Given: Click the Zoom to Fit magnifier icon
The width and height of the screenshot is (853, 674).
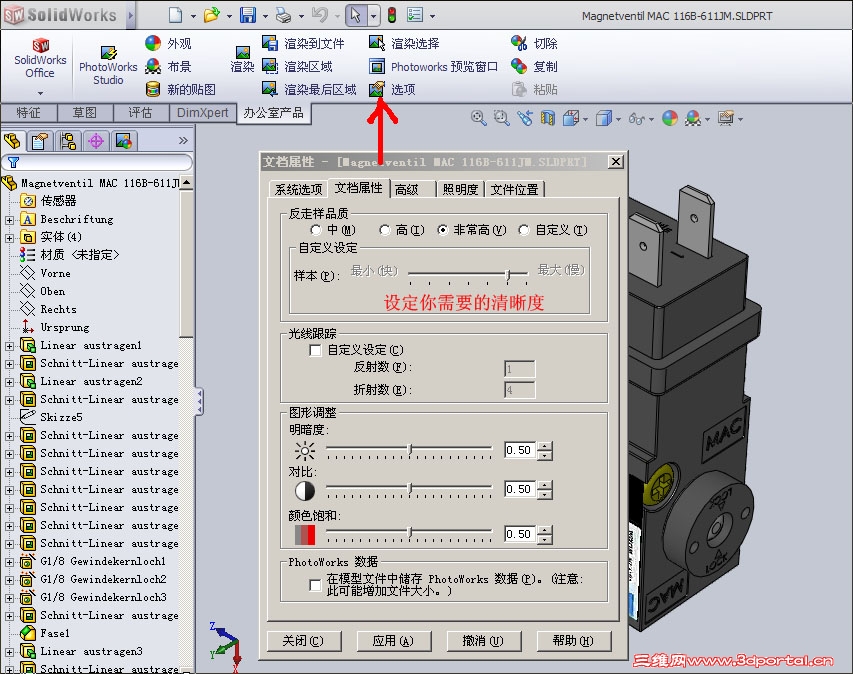Looking at the screenshot, I should pos(478,118).
